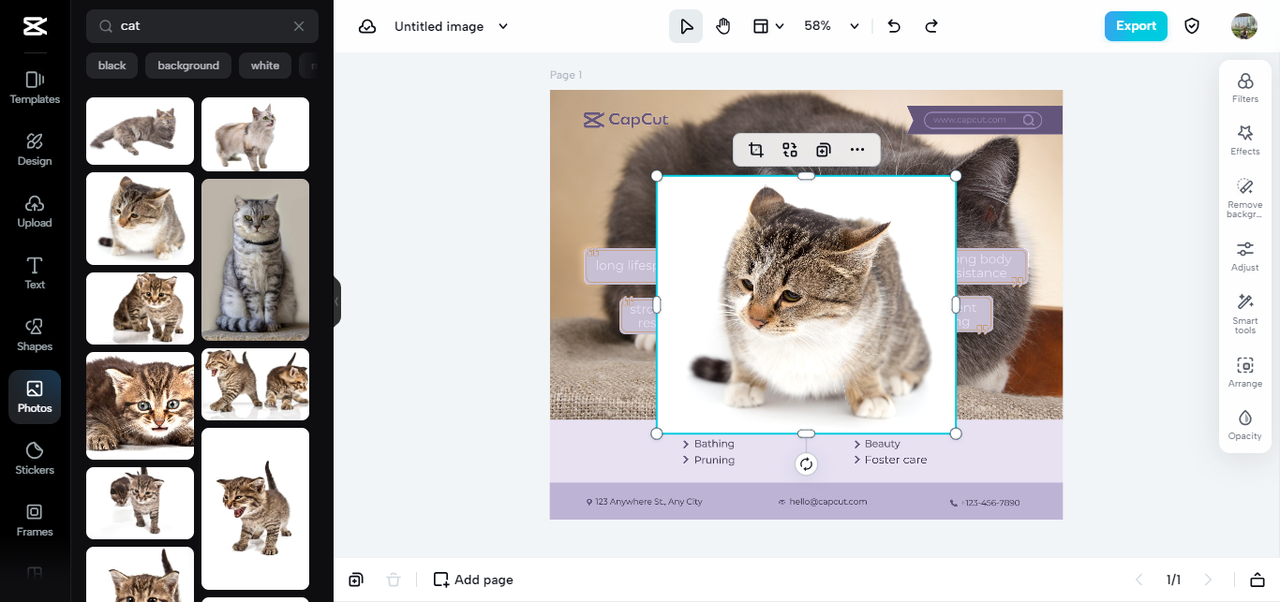Filter results by the black tag
Image resolution: width=1280 pixels, height=602 pixels.
coord(112,66)
